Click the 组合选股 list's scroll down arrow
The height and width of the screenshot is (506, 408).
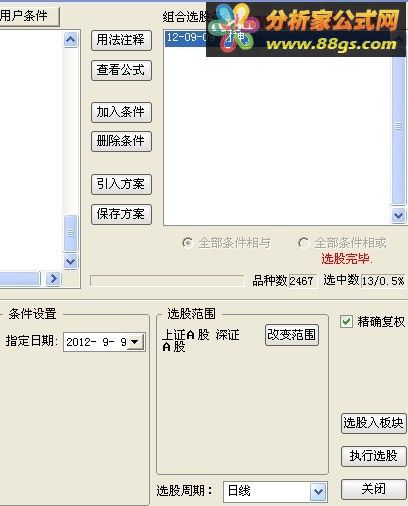[x=399, y=215]
